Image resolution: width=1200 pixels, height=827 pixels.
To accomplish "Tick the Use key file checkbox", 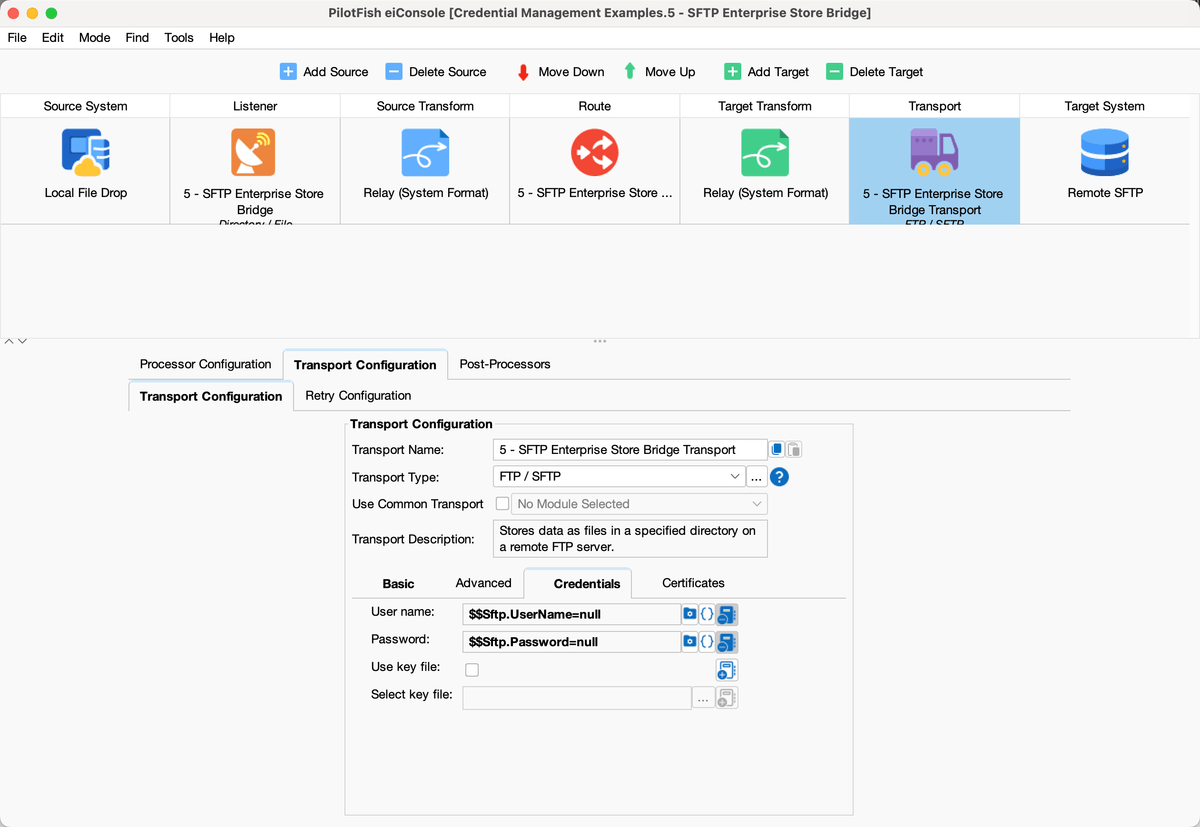I will (472, 669).
